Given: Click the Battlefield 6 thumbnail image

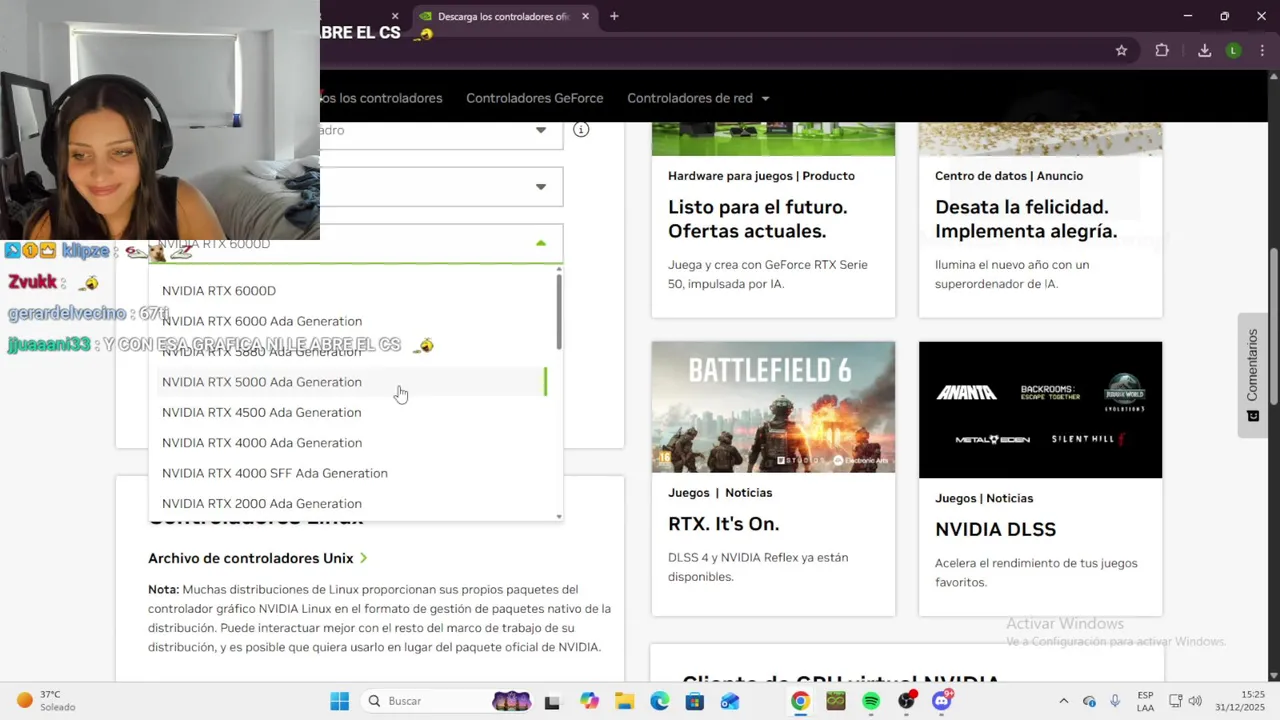Looking at the screenshot, I should click(773, 407).
